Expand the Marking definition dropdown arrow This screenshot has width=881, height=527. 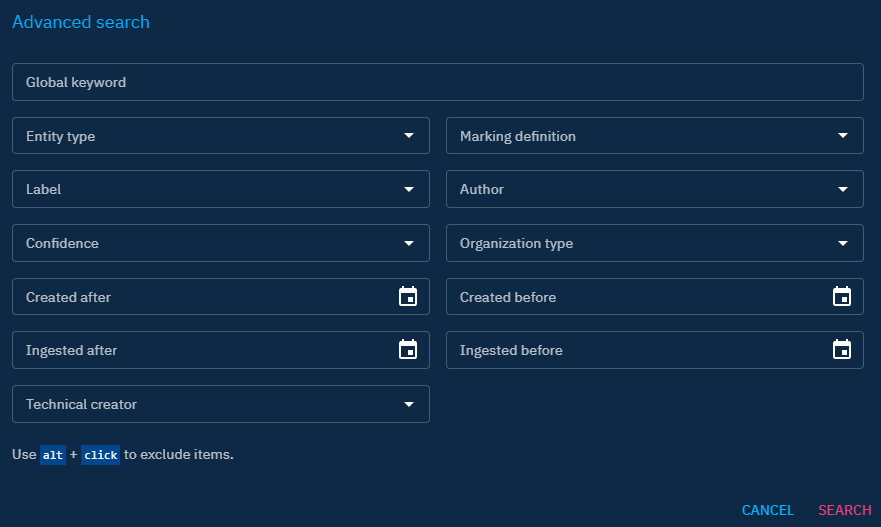843,136
